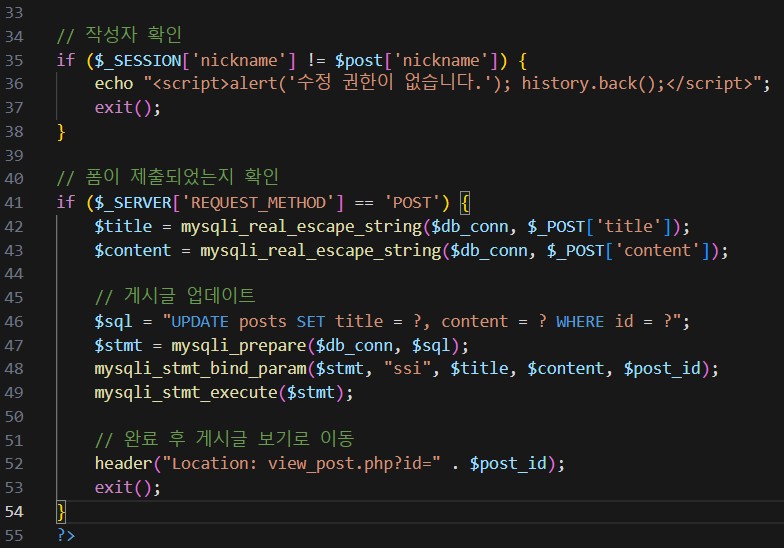Click mysqli_stmt_bind_param on line 48
This screenshot has width=784, height=548.
click(x=200, y=369)
